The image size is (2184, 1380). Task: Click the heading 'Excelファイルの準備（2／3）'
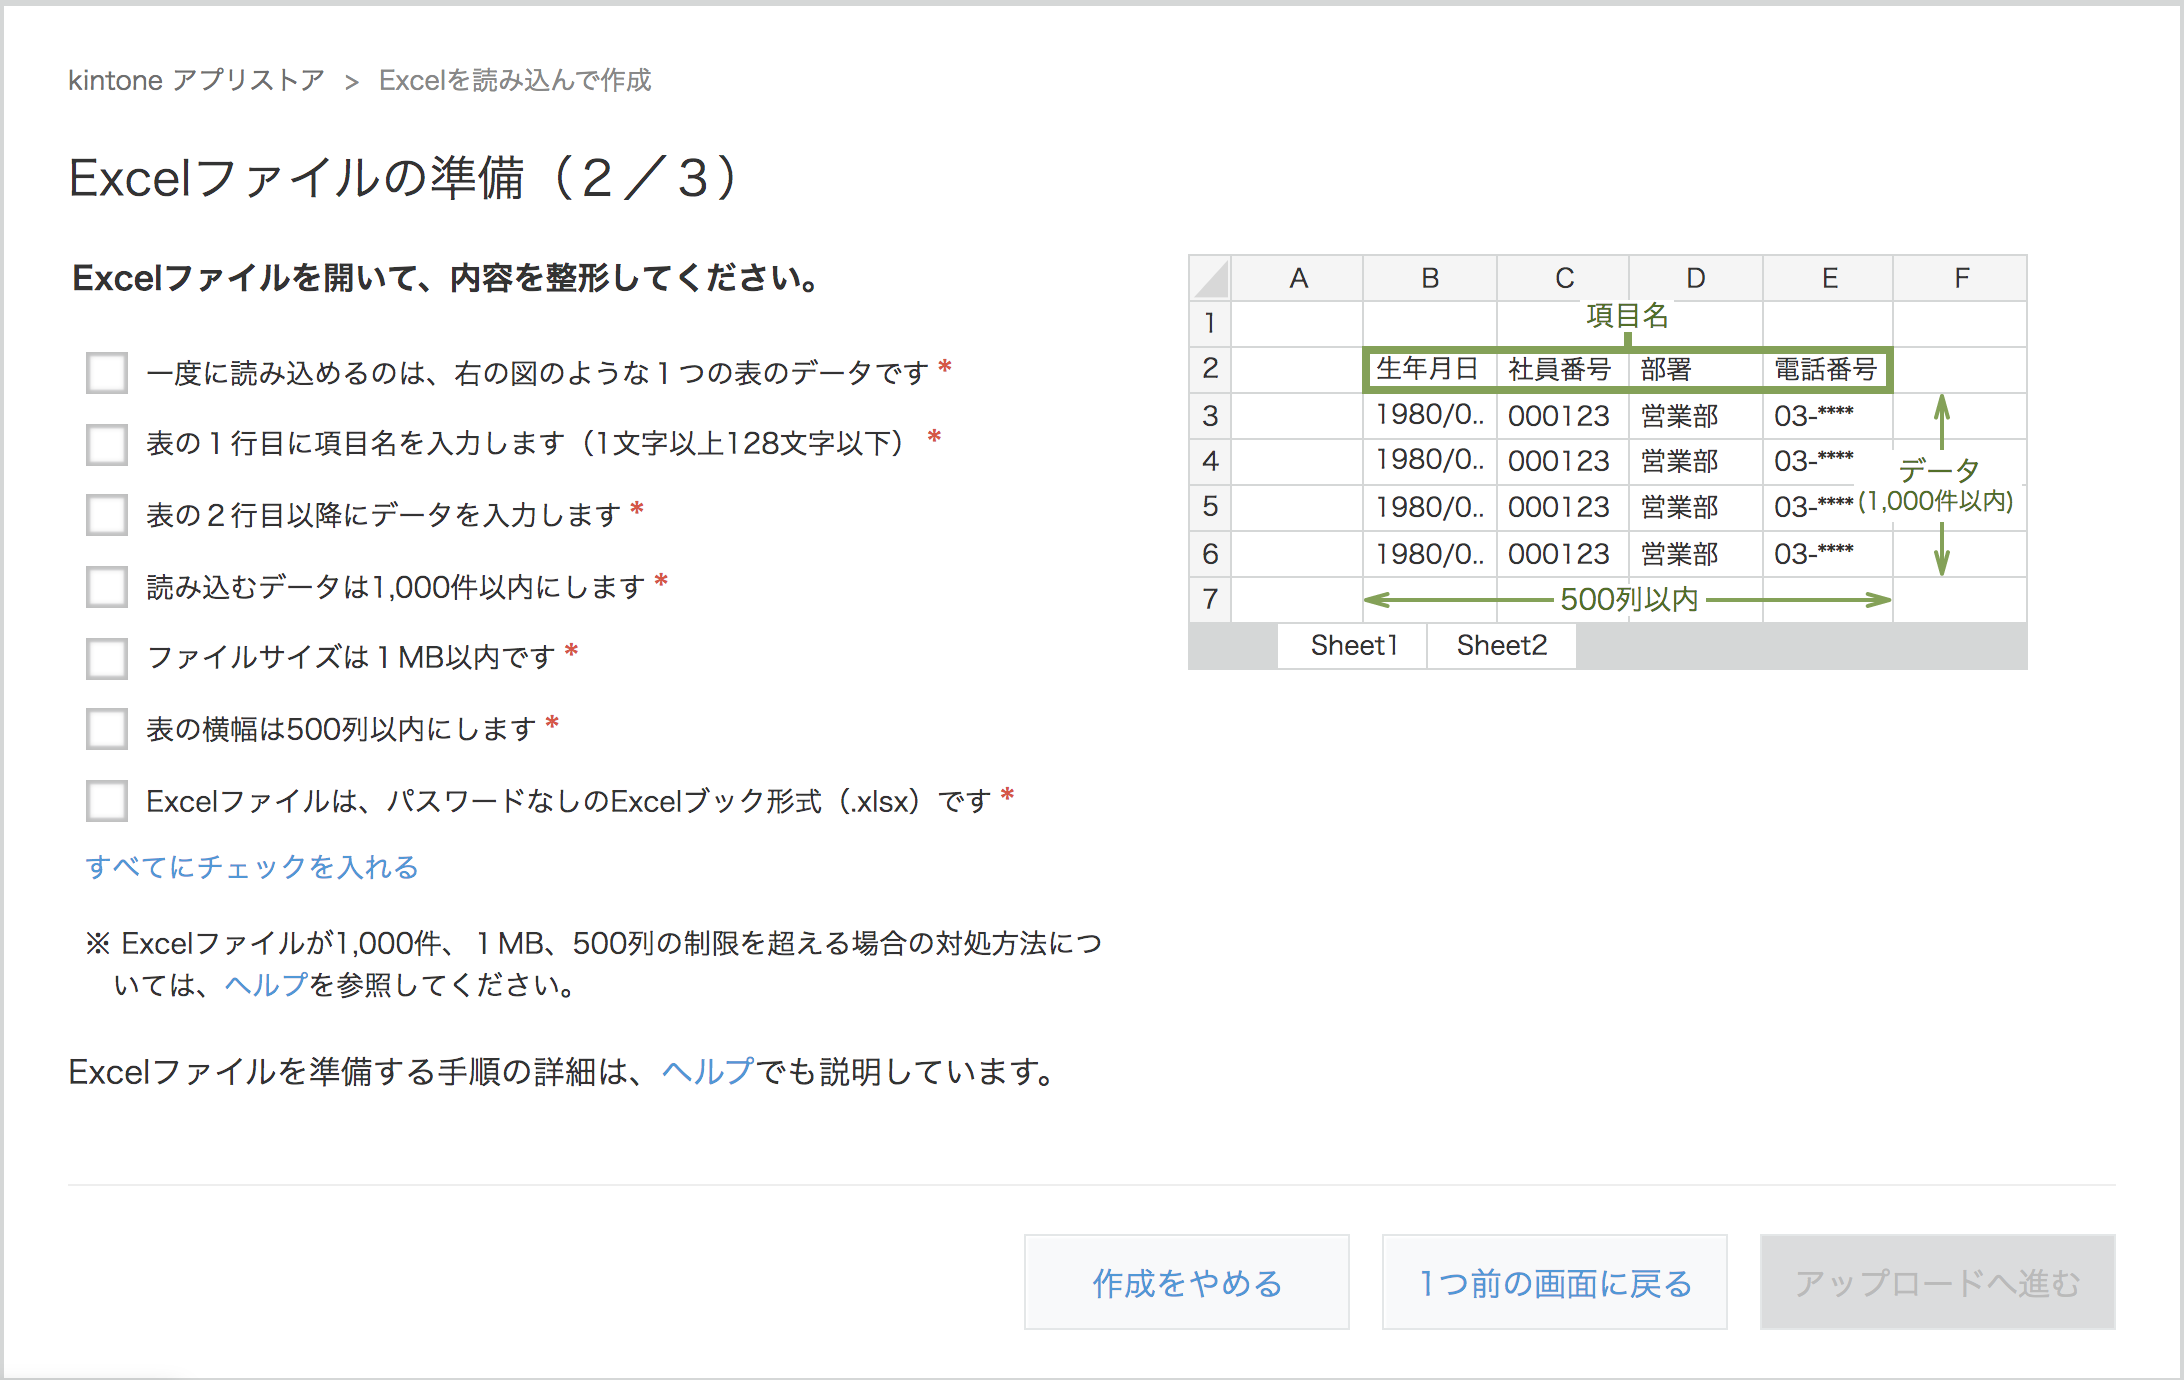tap(404, 178)
